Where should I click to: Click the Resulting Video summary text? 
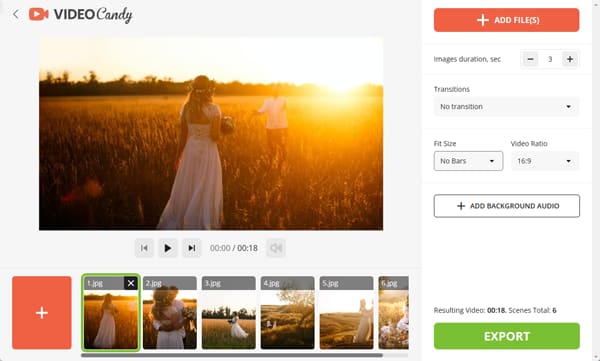495,310
